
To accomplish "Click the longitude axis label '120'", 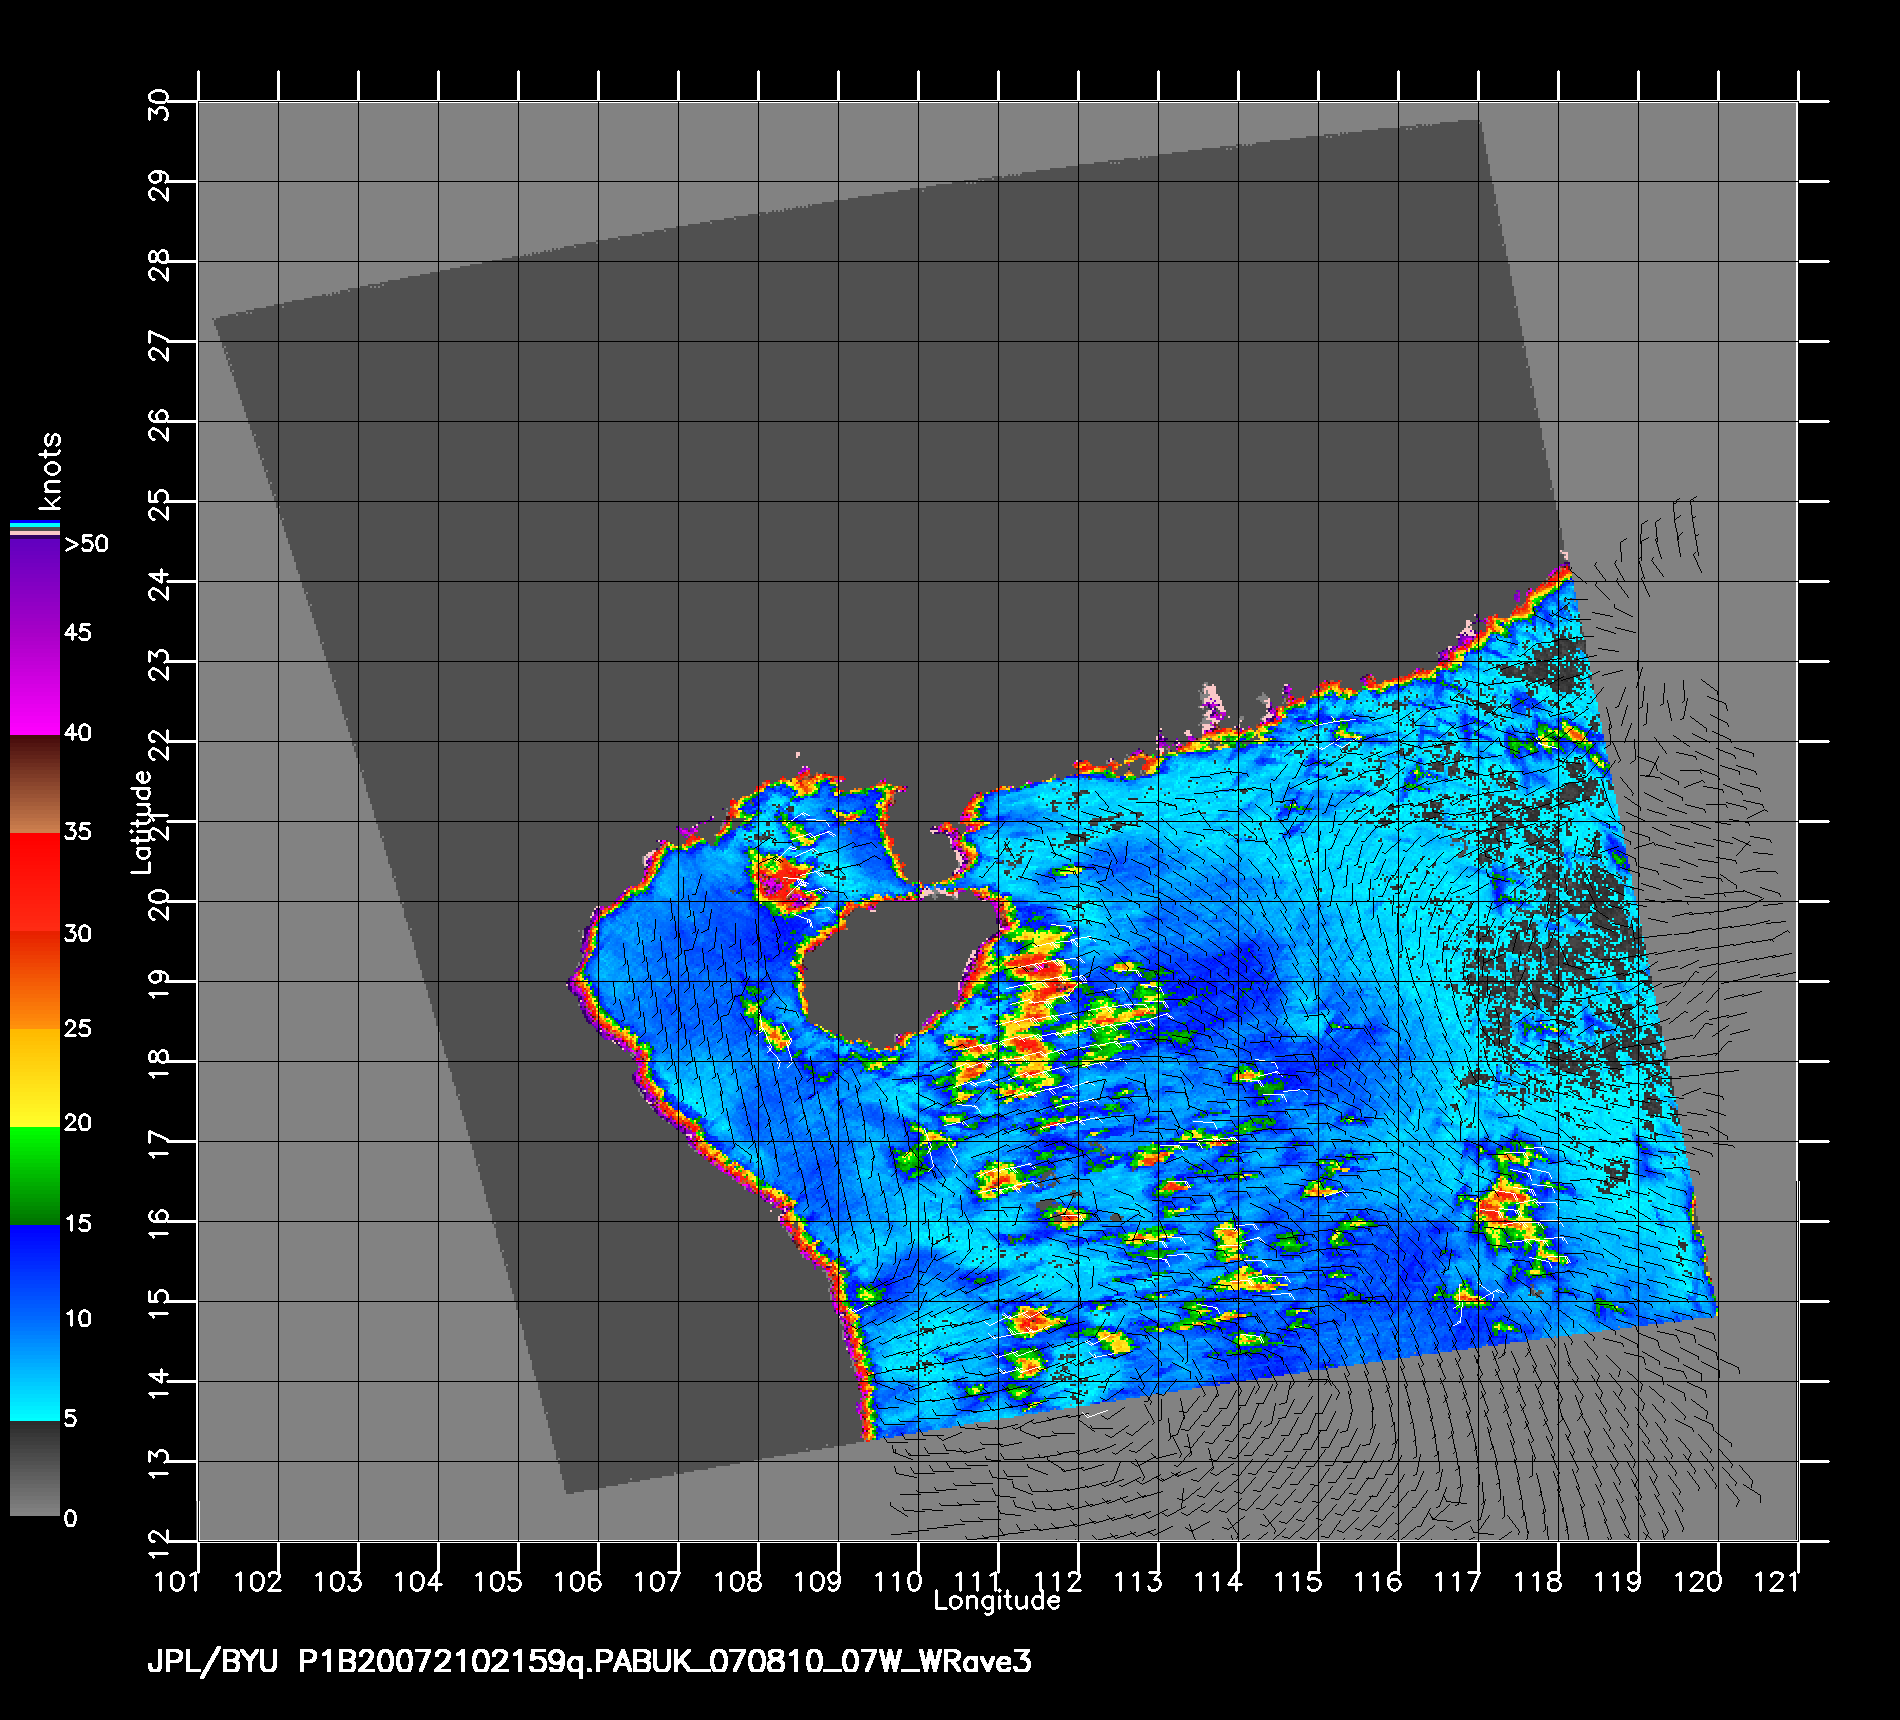I will (x=1697, y=1582).
